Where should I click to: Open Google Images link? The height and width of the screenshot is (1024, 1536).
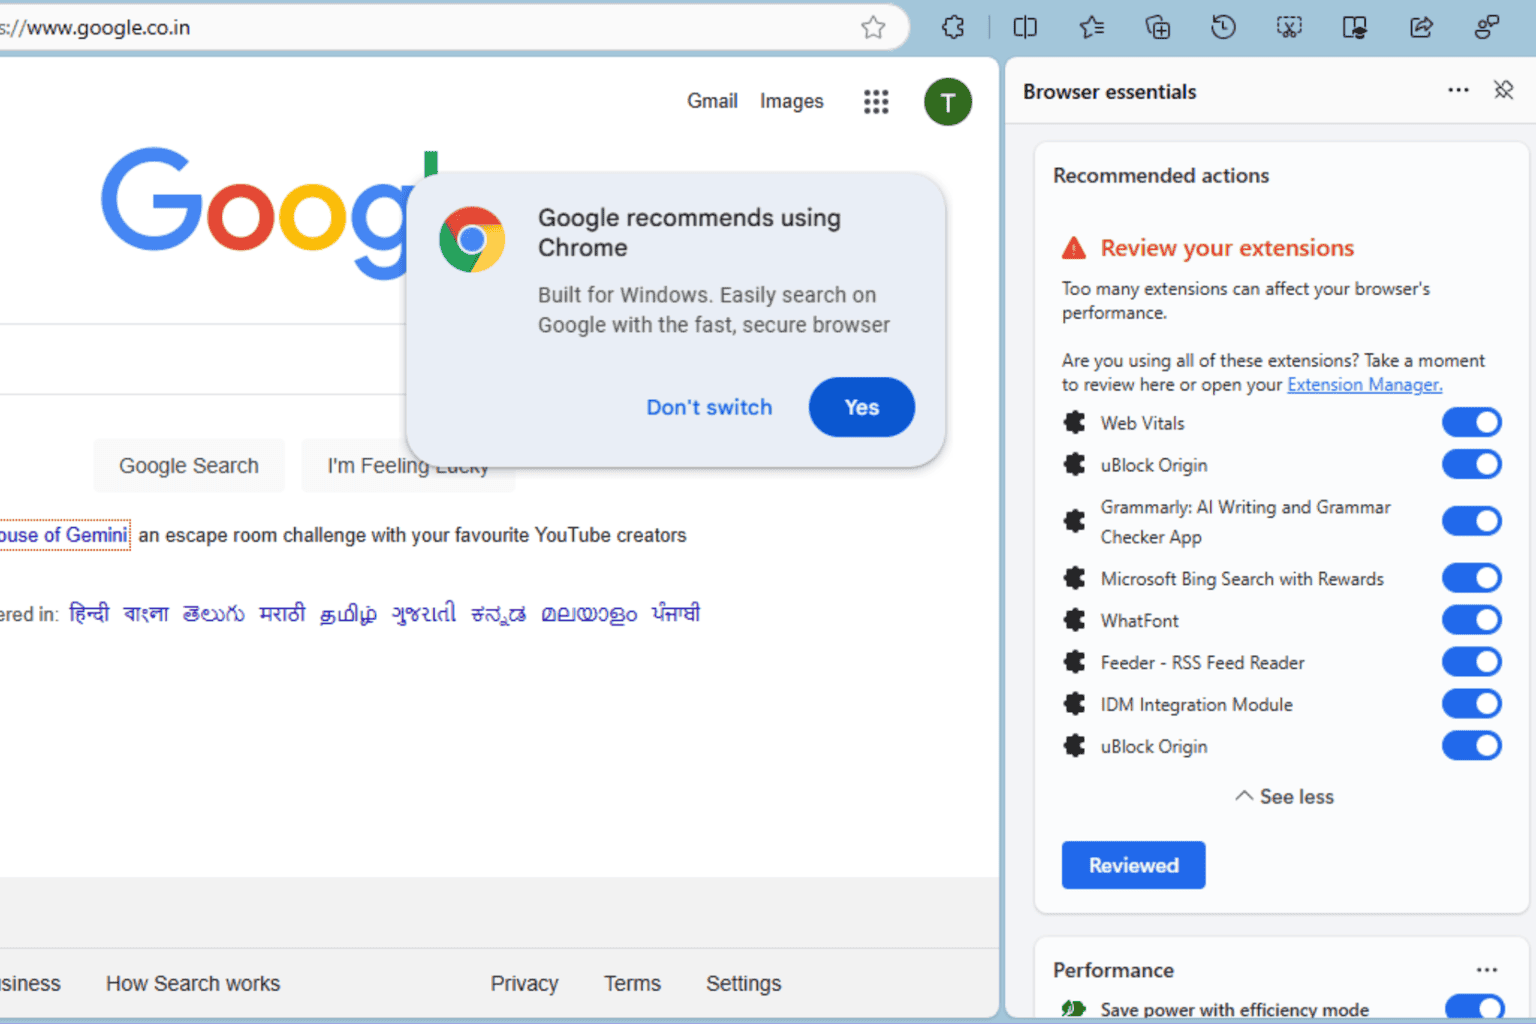pyautogui.click(x=791, y=101)
